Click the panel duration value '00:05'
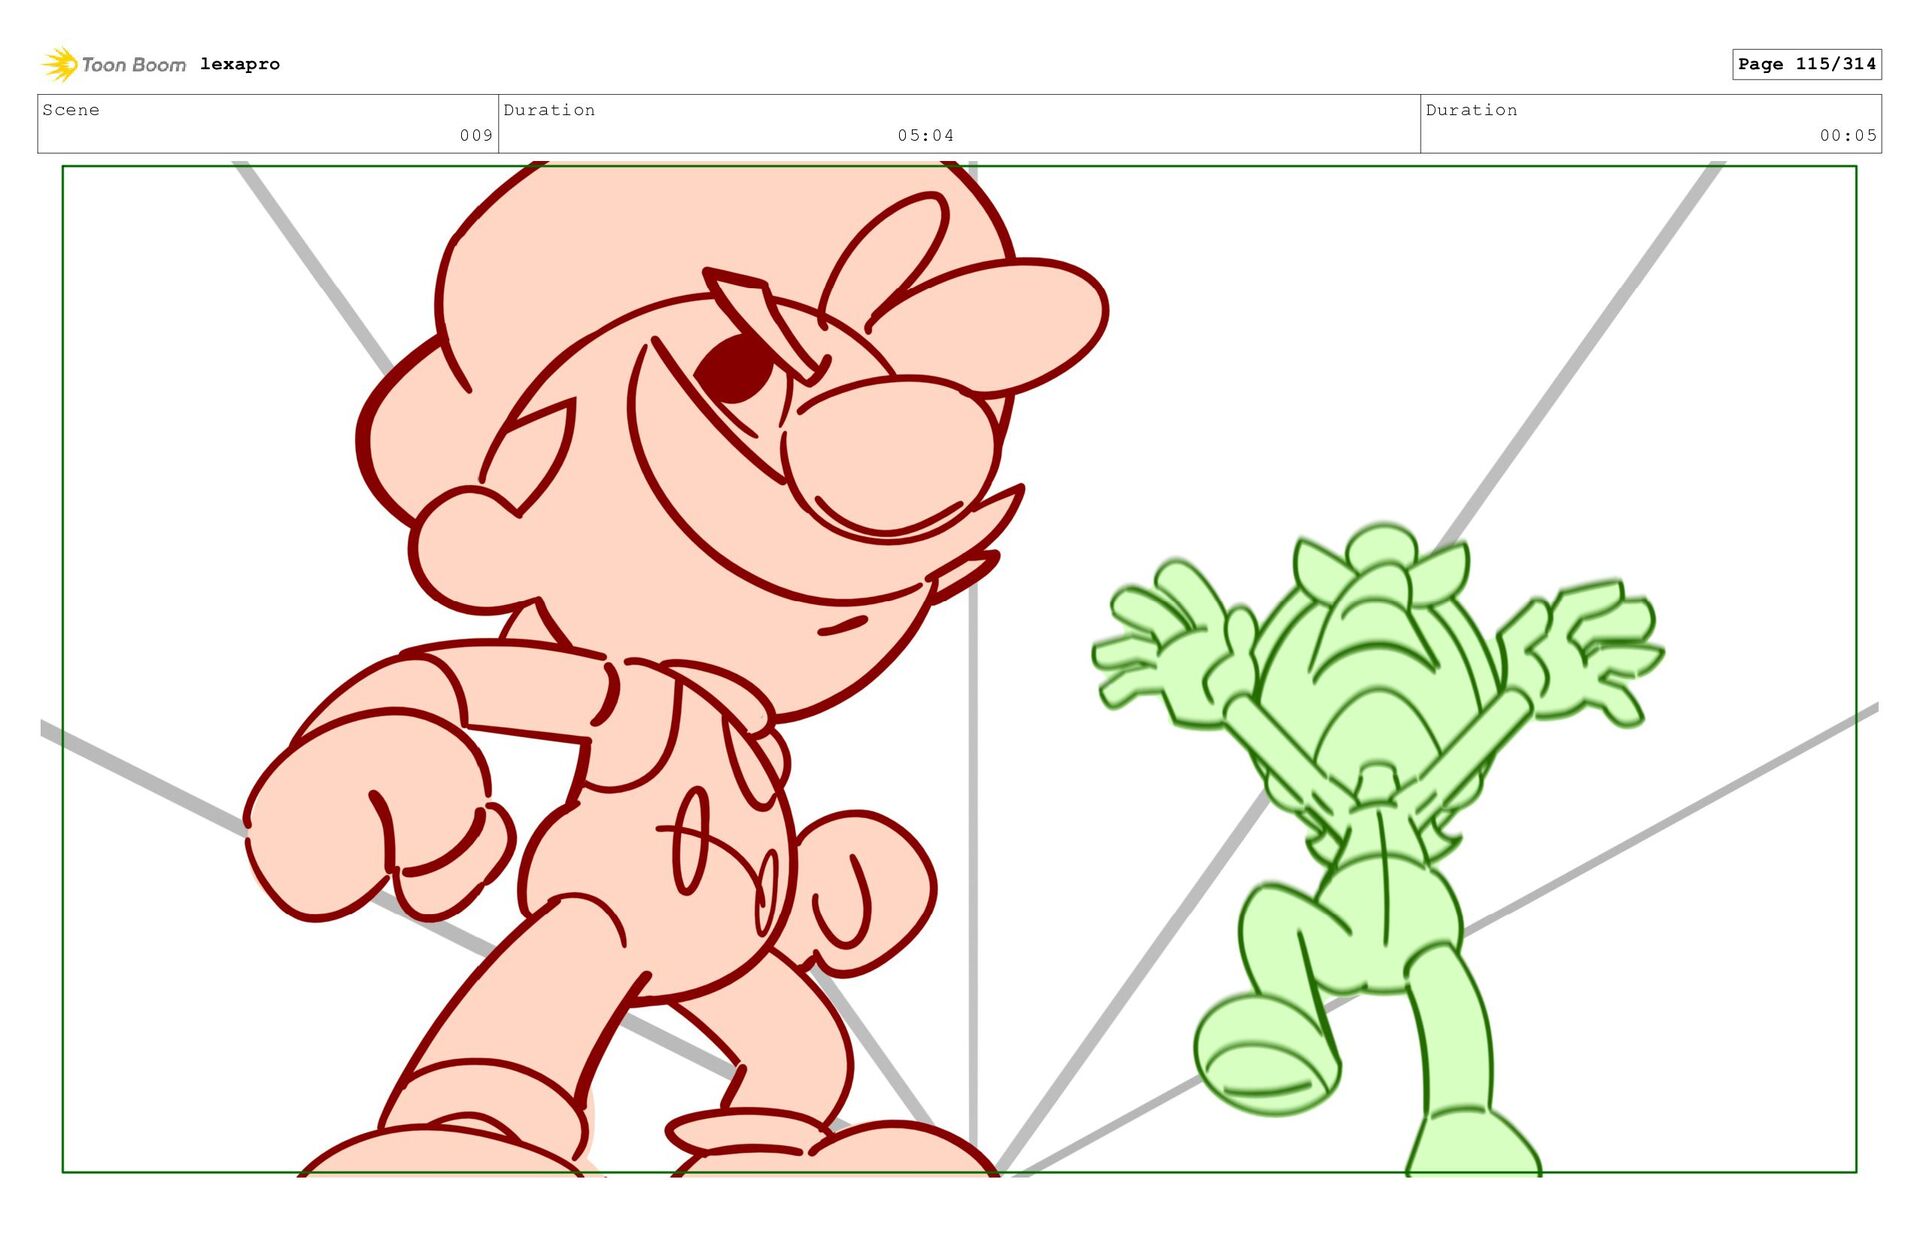This screenshot has height=1240, width=1920. coord(1848,135)
